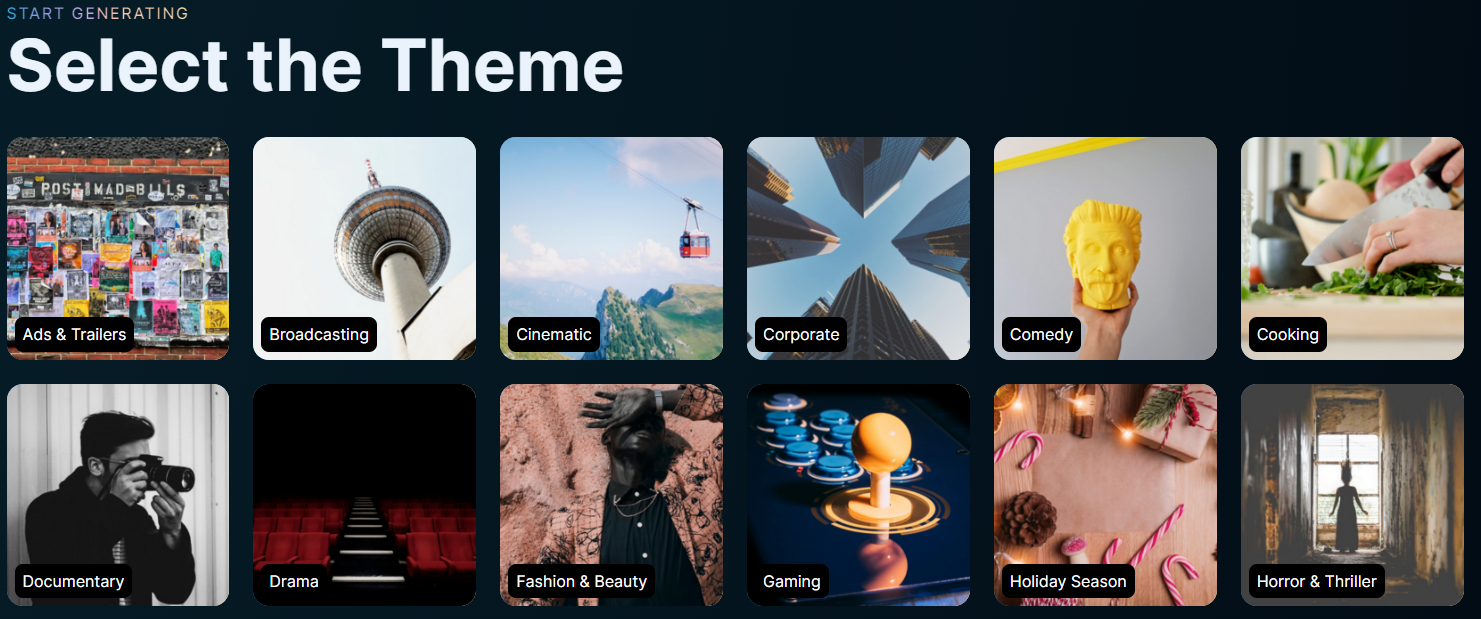Image resolution: width=1481 pixels, height=619 pixels.
Task: Click the Cinematic label badge
Action: tap(554, 334)
